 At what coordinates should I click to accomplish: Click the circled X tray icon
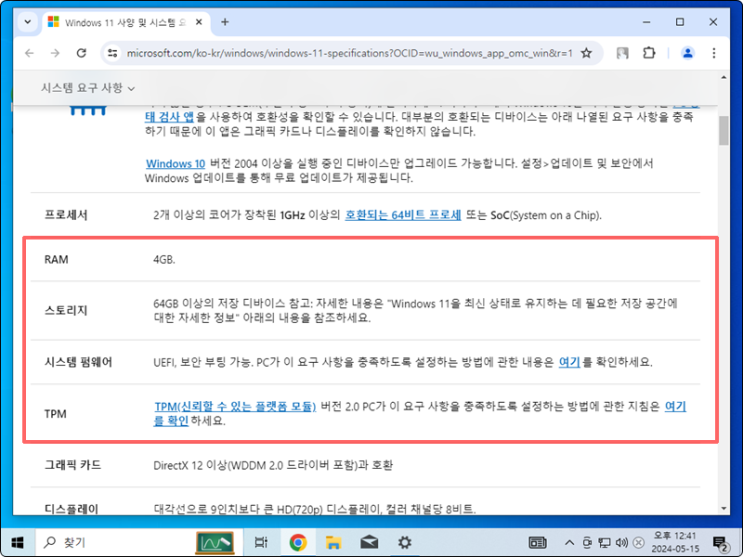coord(639,542)
